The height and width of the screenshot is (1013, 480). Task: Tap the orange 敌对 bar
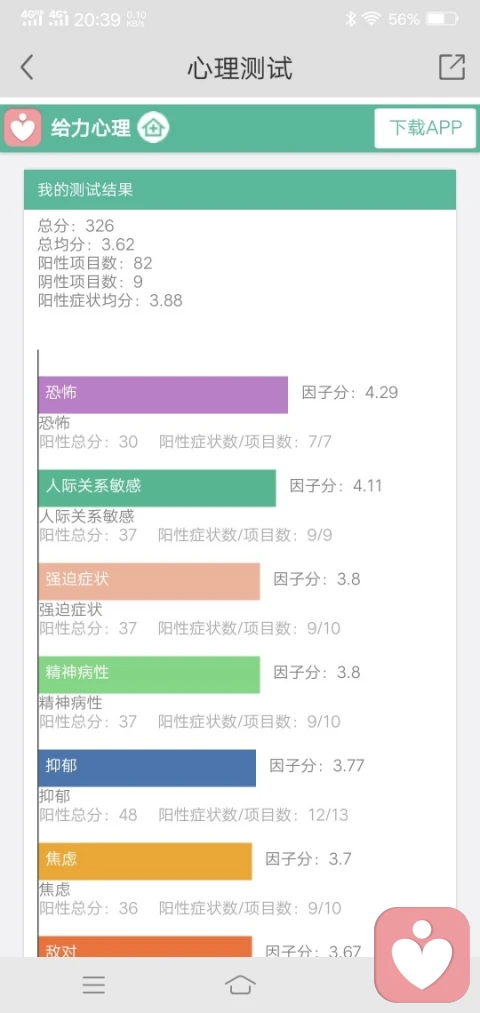pyautogui.click(x=145, y=946)
